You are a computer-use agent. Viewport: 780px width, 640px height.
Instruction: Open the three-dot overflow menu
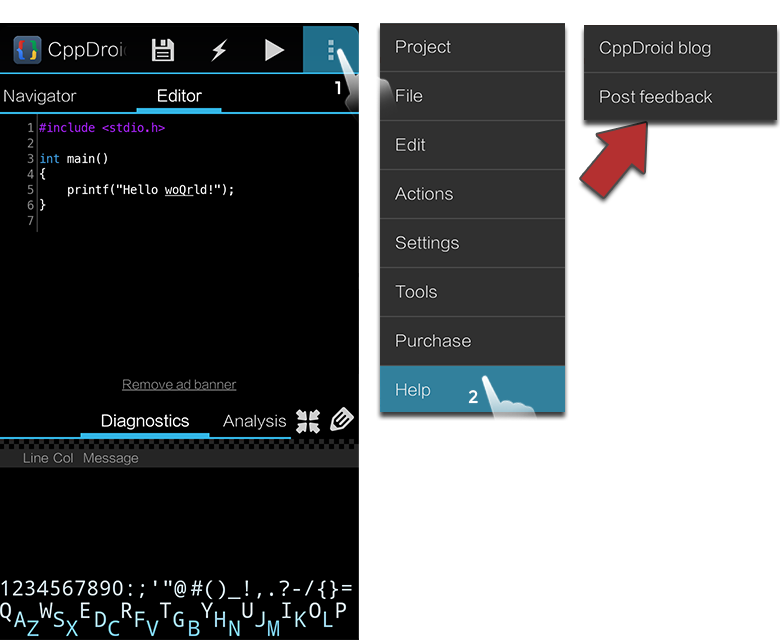(330, 50)
